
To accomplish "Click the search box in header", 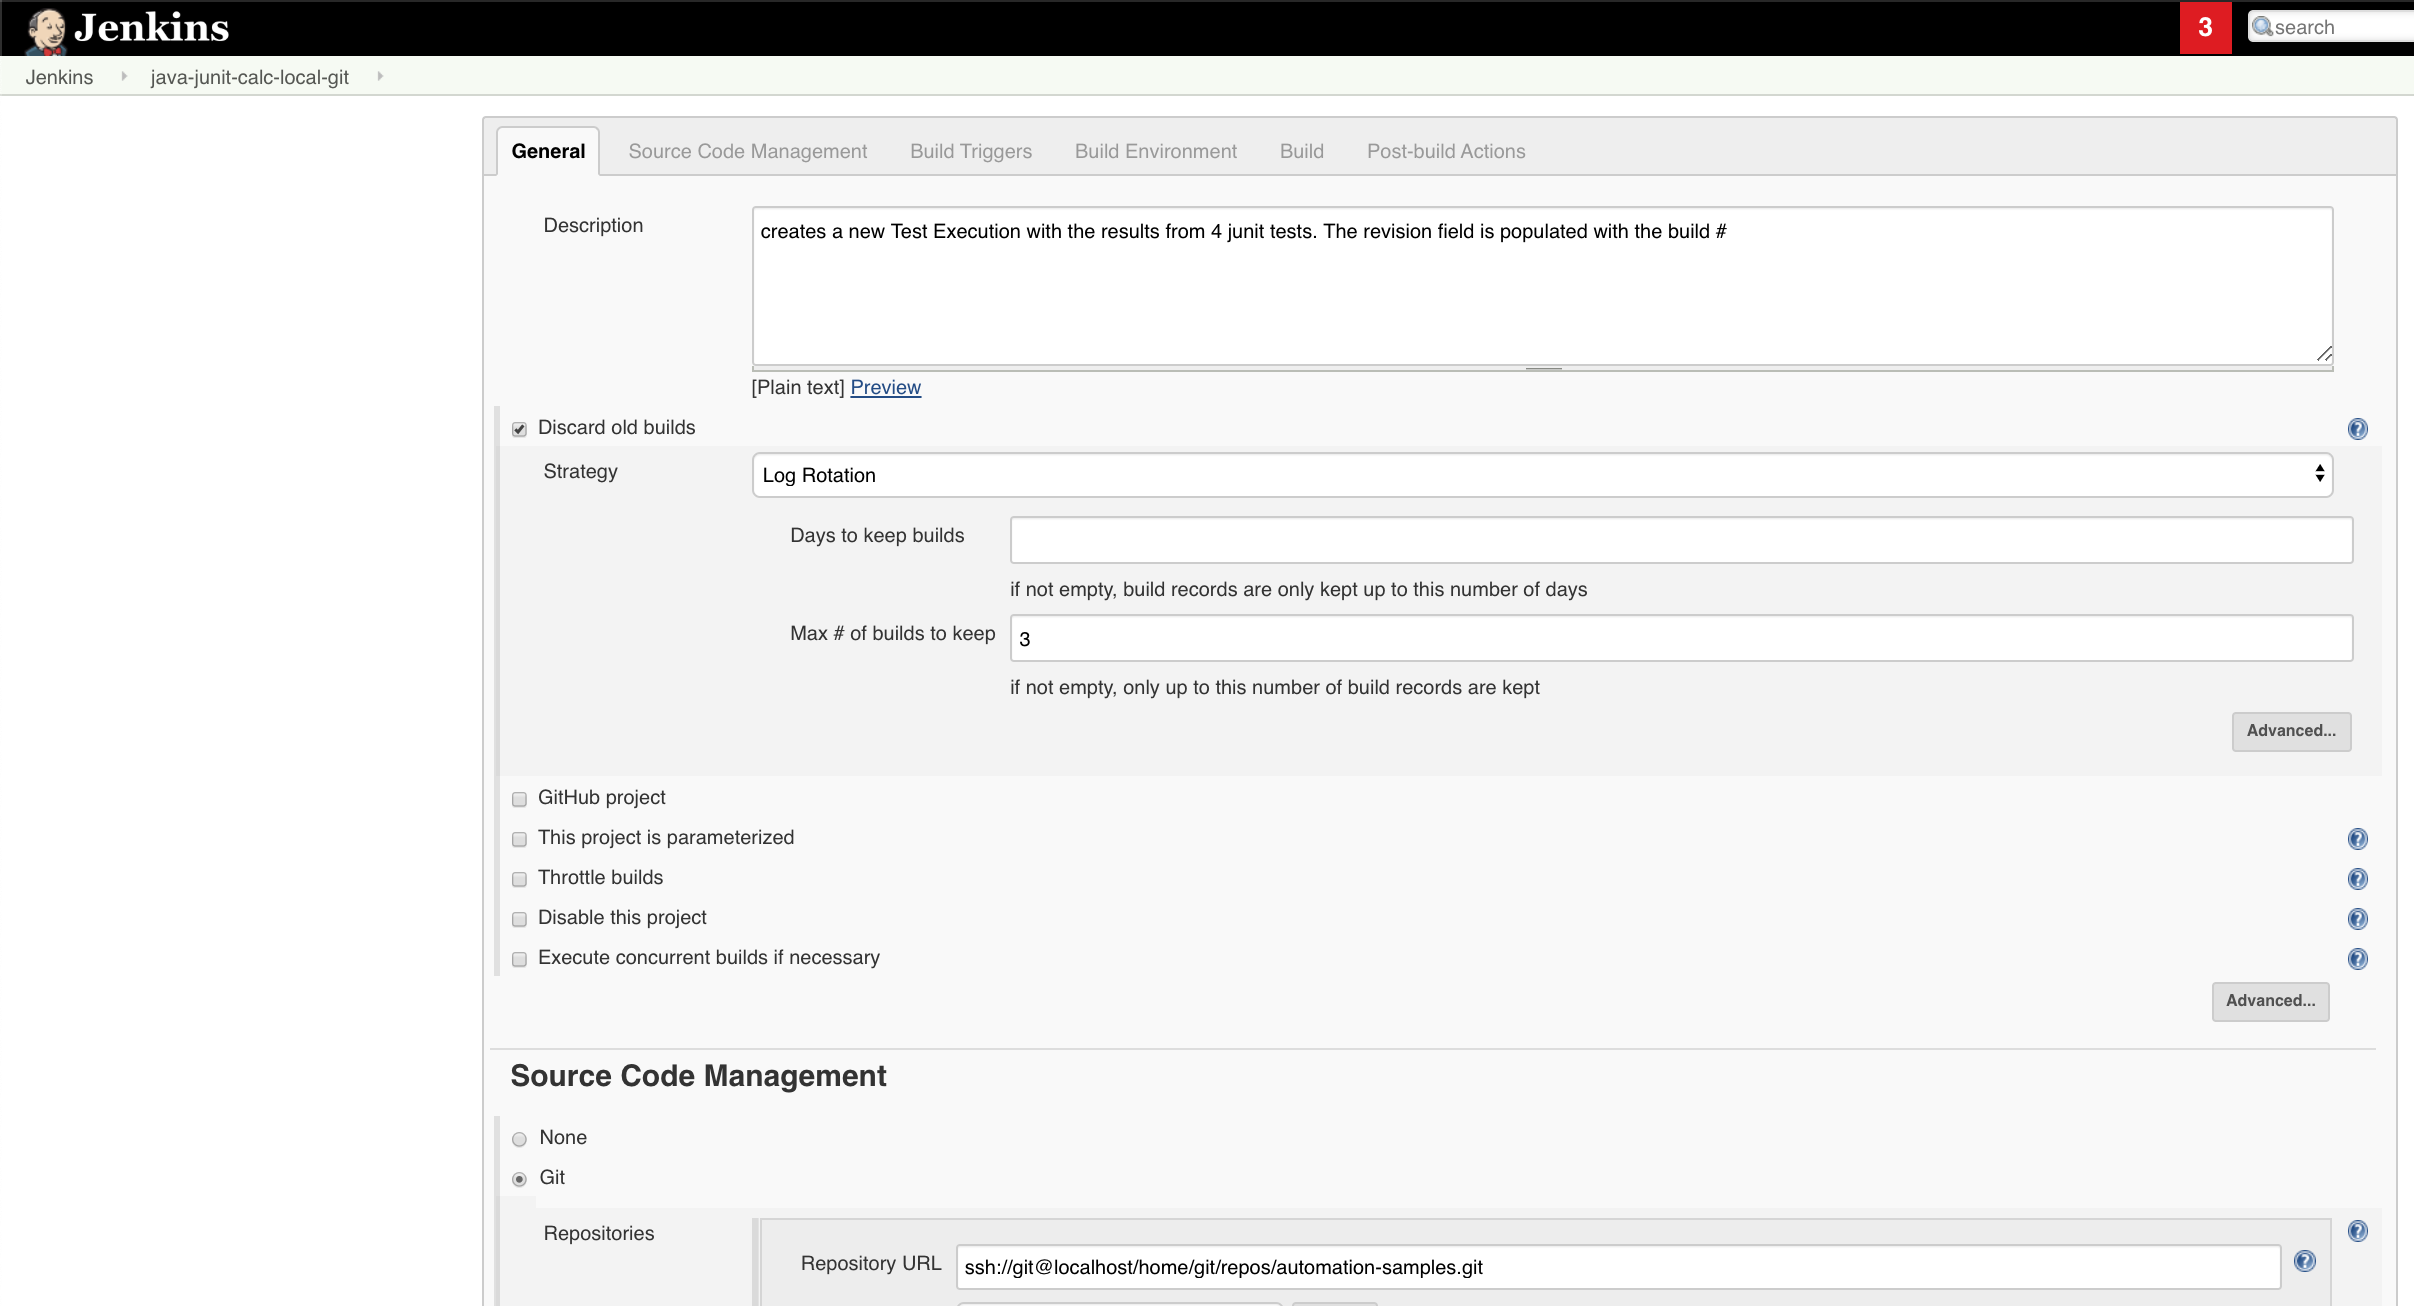I will pos(2331,27).
